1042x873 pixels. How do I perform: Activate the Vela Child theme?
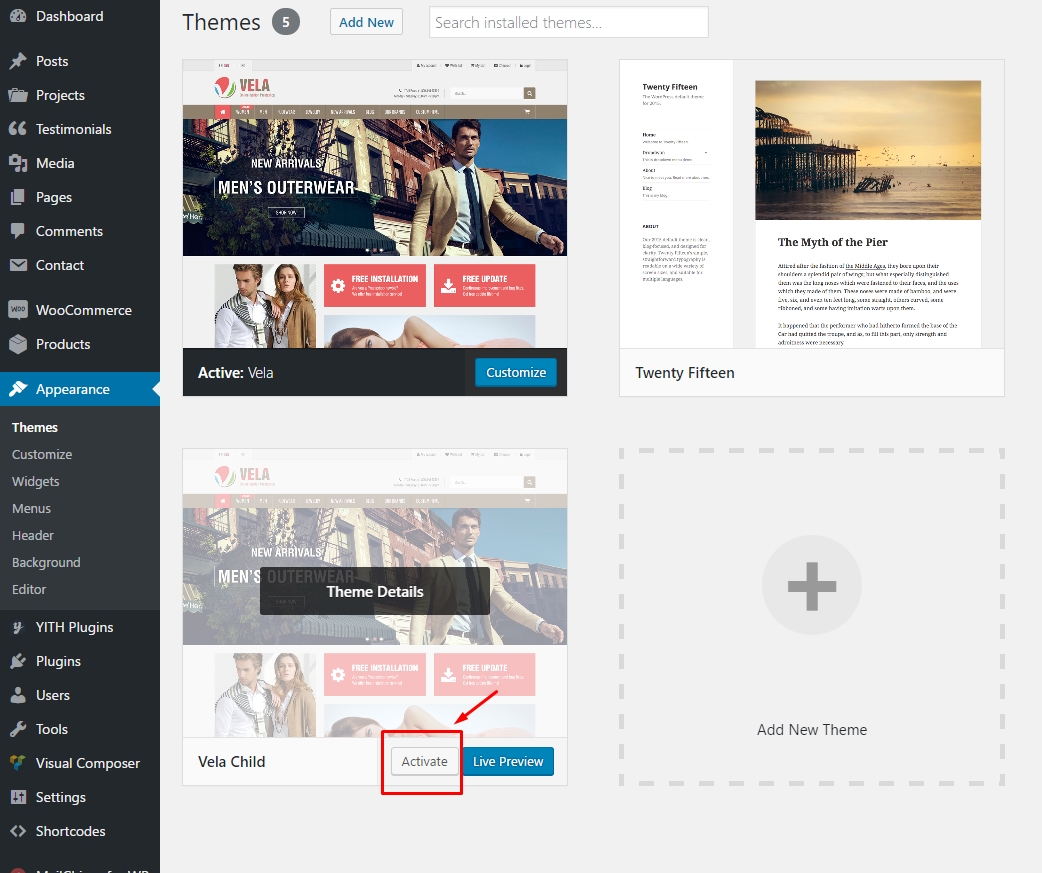pyautogui.click(x=424, y=761)
